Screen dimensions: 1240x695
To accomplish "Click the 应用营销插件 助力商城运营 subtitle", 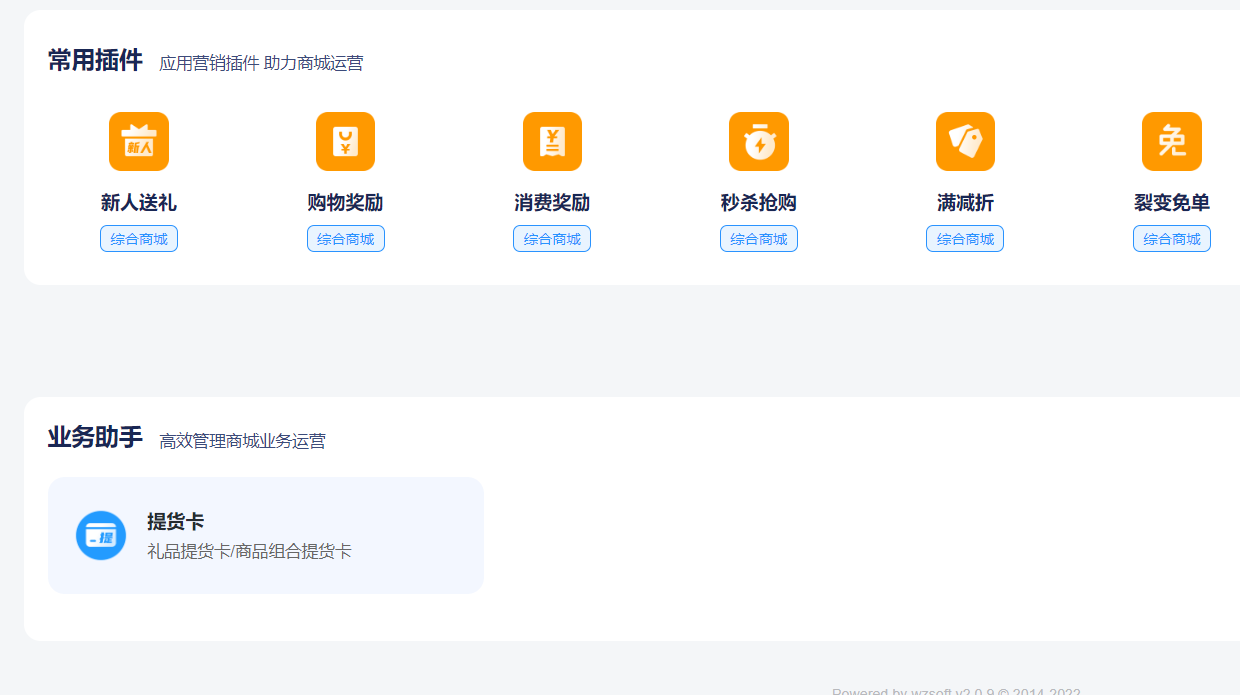I will coord(261,64).
